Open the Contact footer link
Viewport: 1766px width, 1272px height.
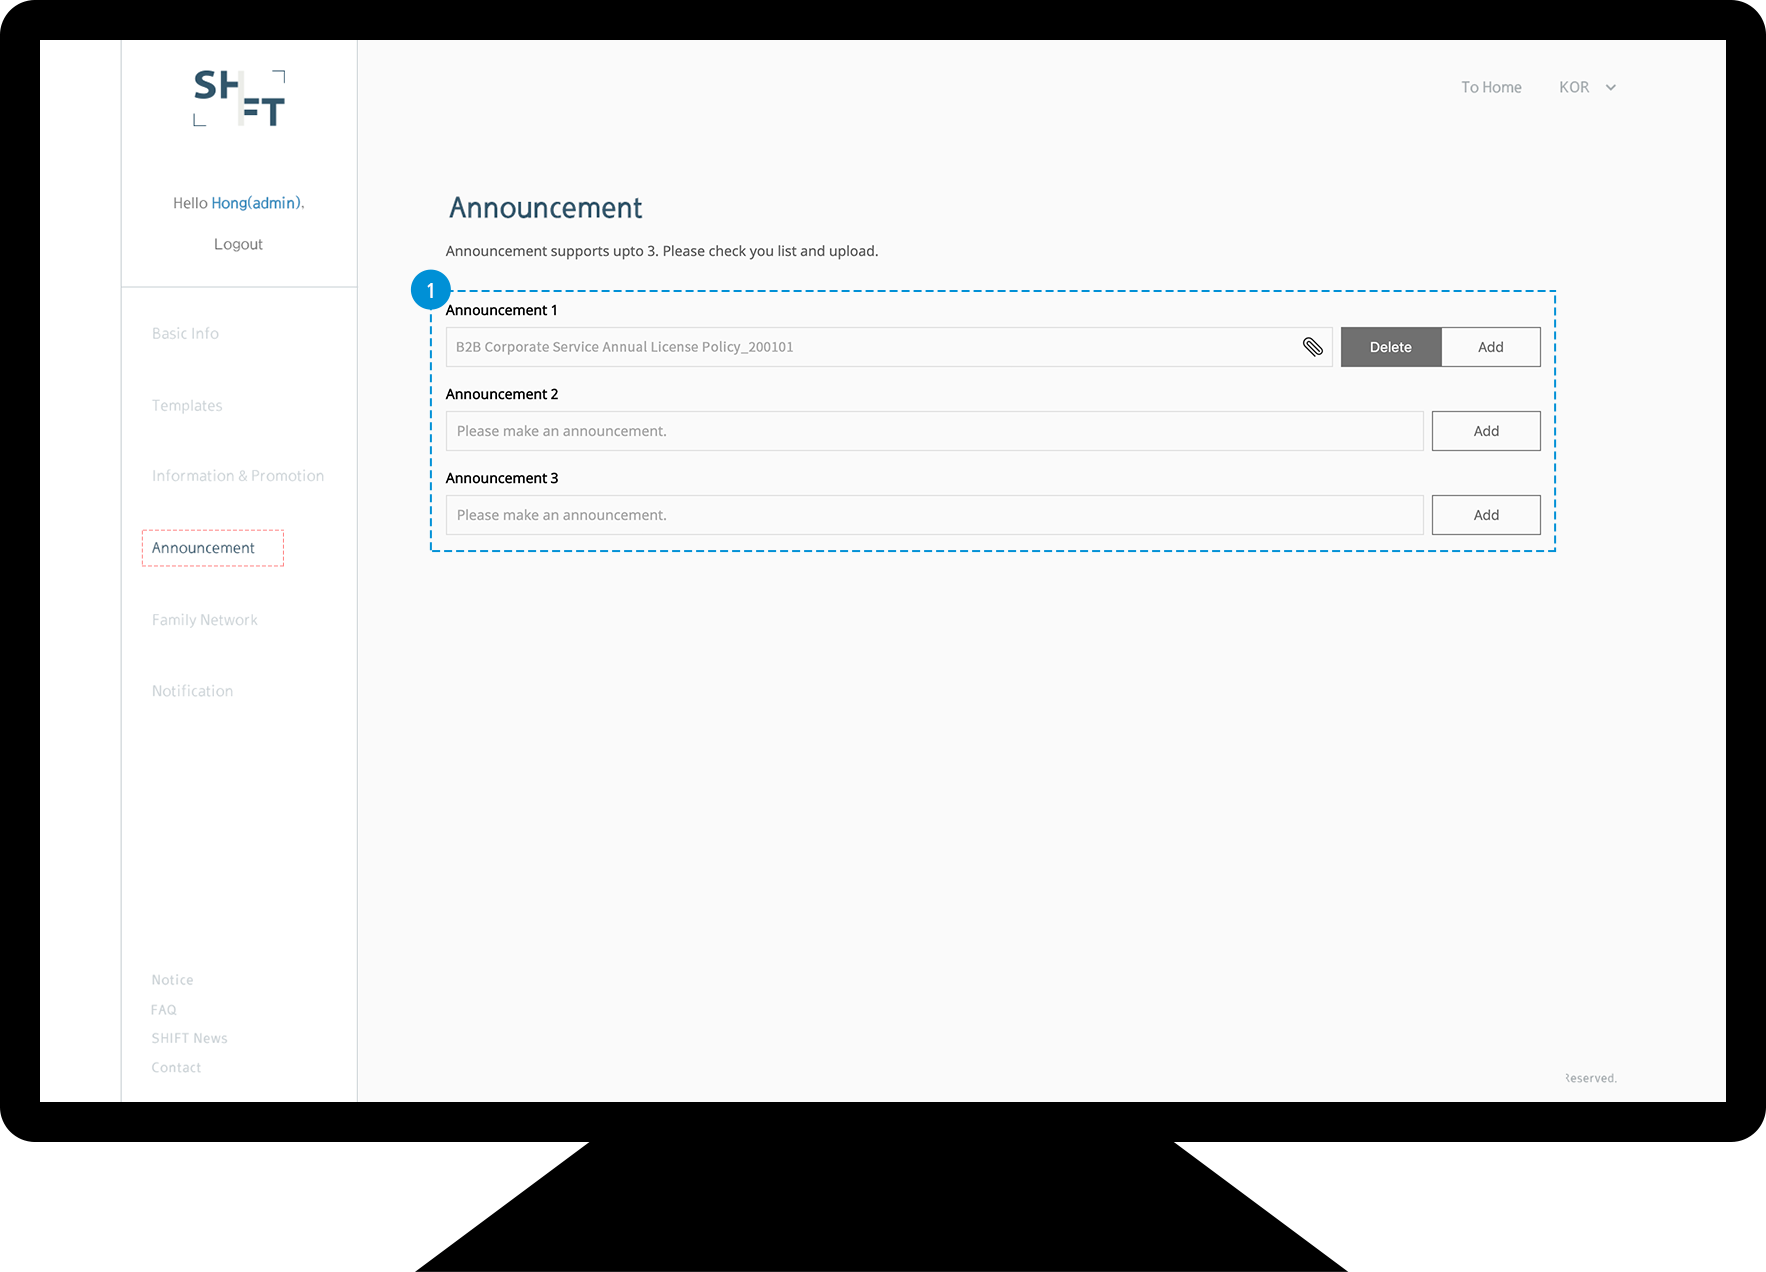coord(176,1068)
